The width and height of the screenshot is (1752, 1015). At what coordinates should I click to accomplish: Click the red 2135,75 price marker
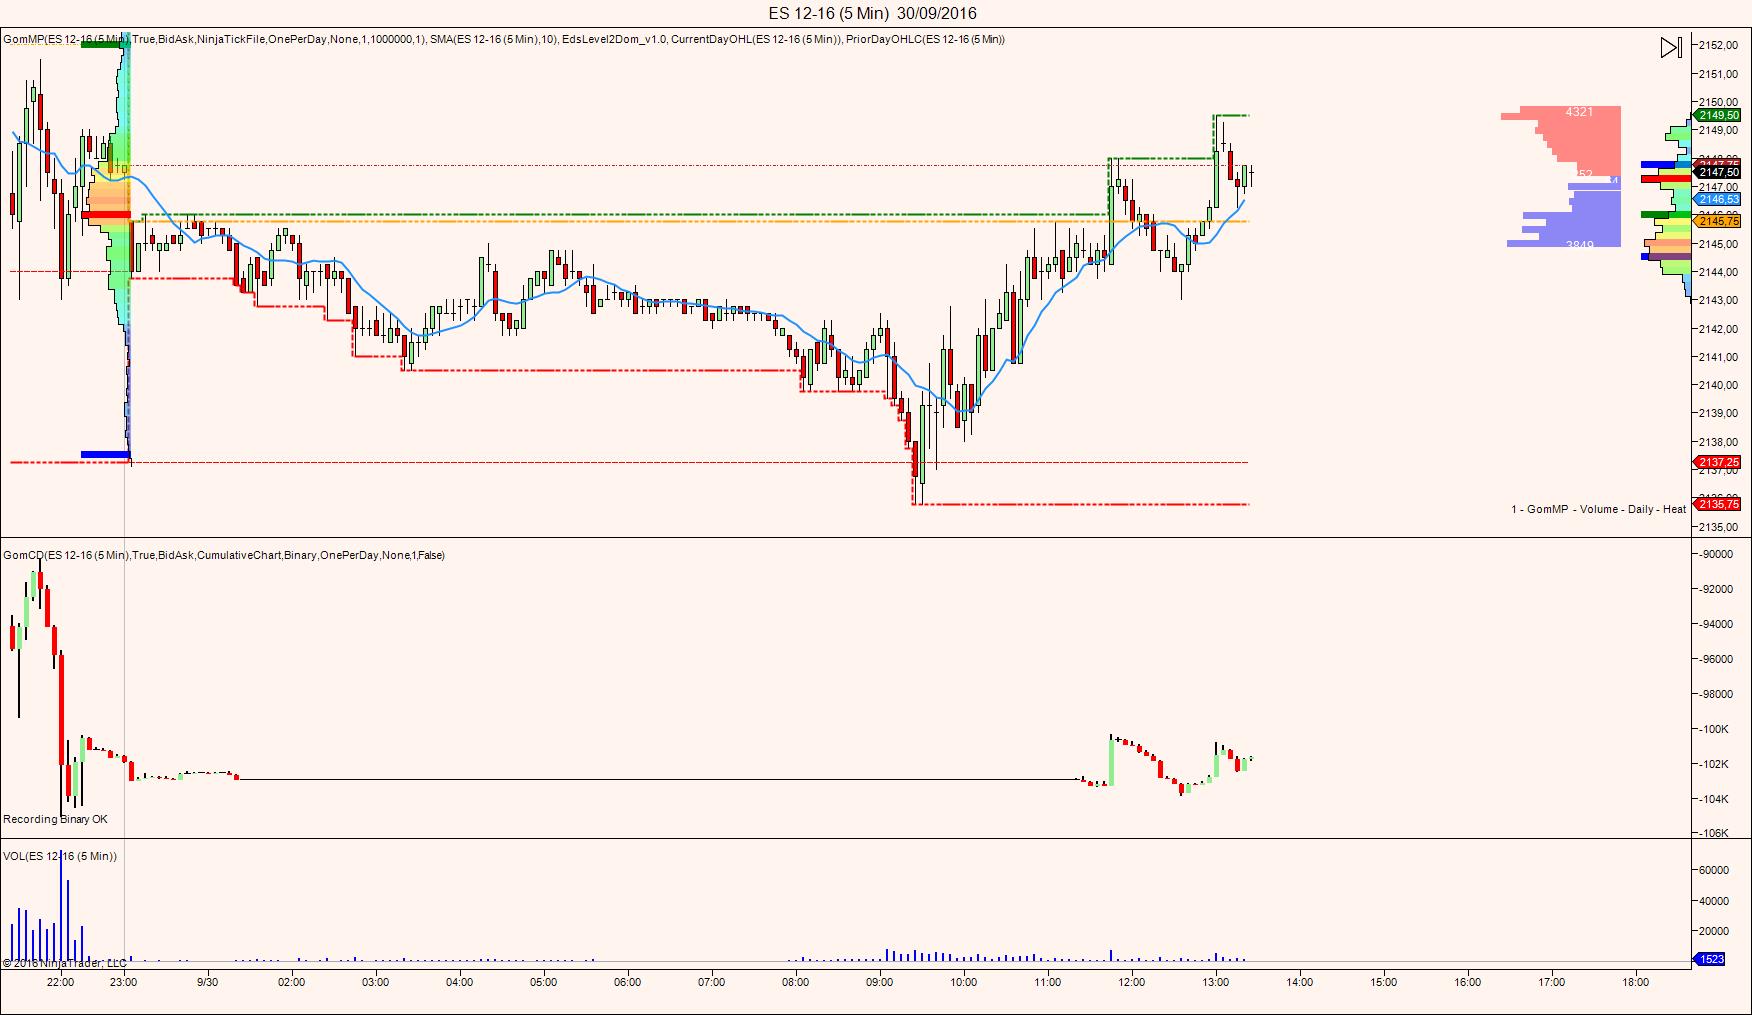tap(1719, 504)
